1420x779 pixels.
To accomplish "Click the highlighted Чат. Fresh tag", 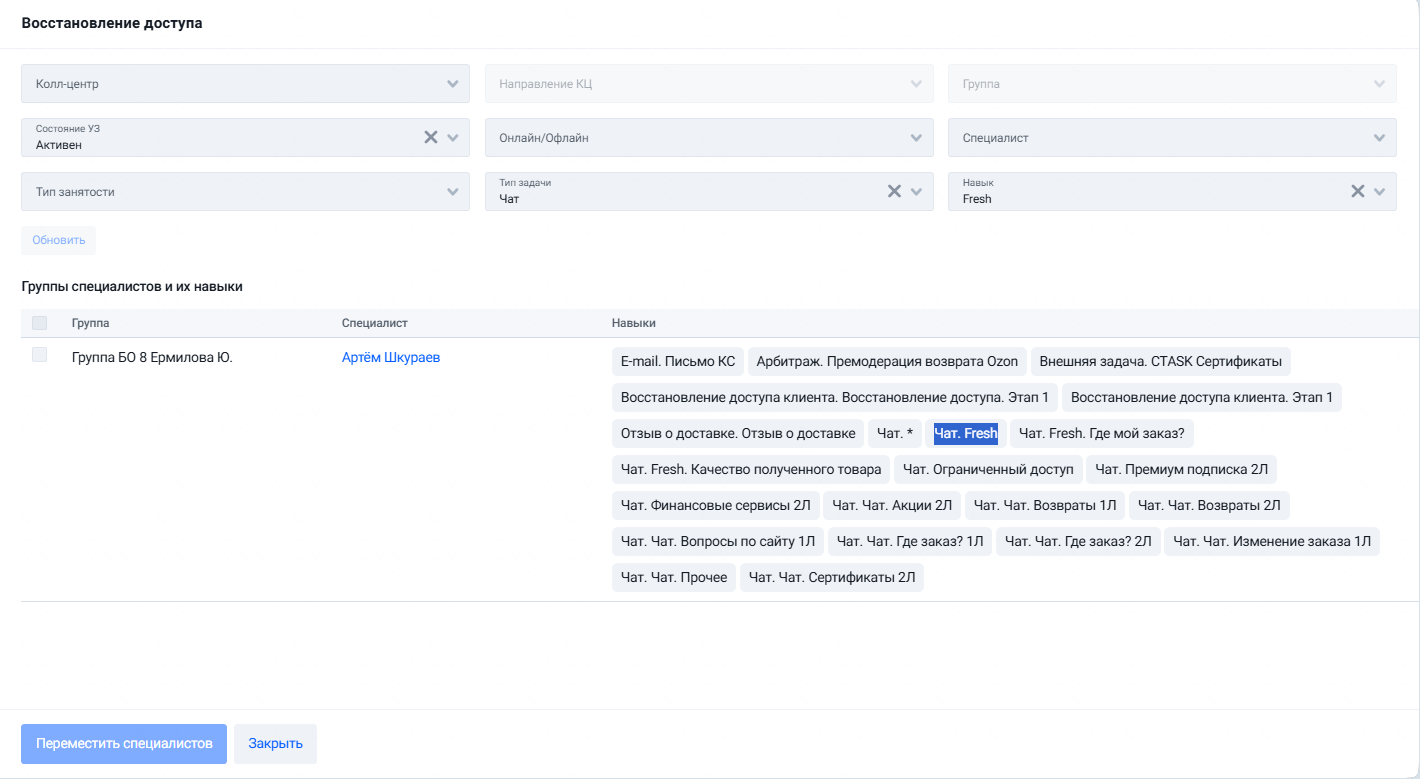I will point(966,433).
